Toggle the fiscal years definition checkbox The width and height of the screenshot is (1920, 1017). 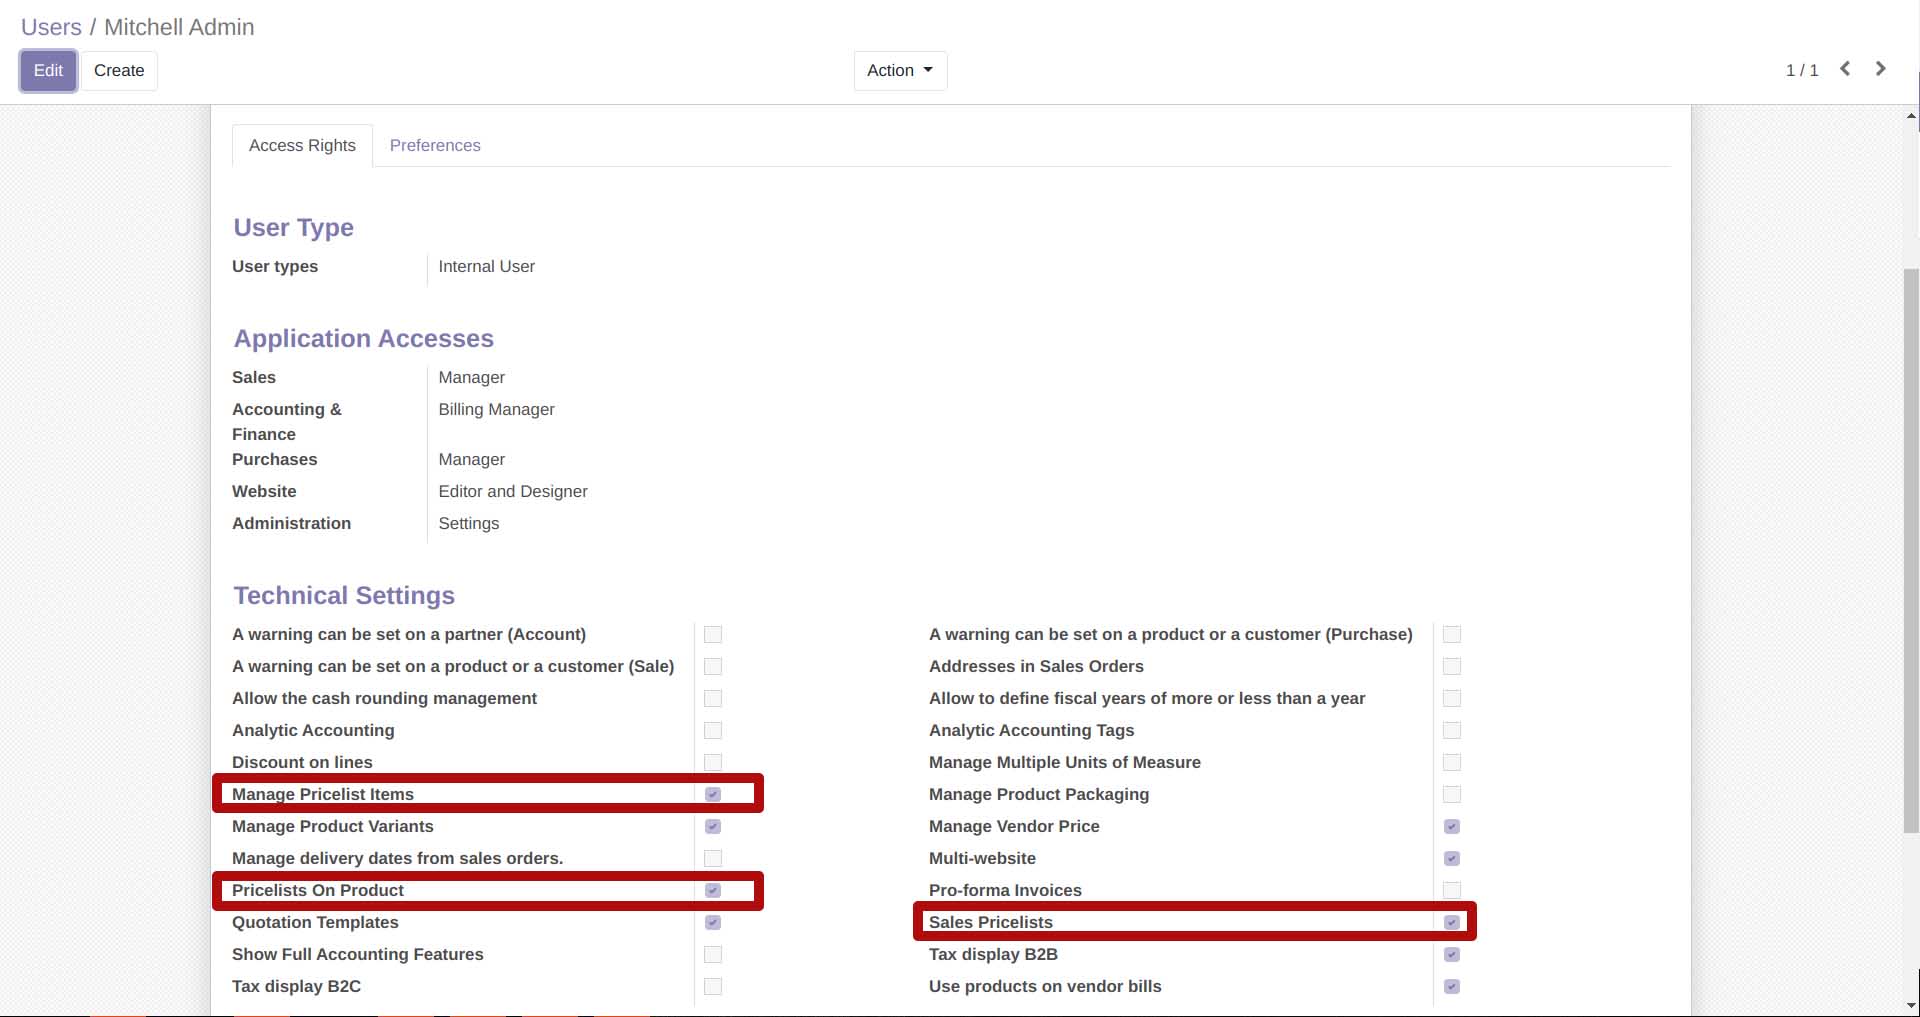[x=1452, y=698]
